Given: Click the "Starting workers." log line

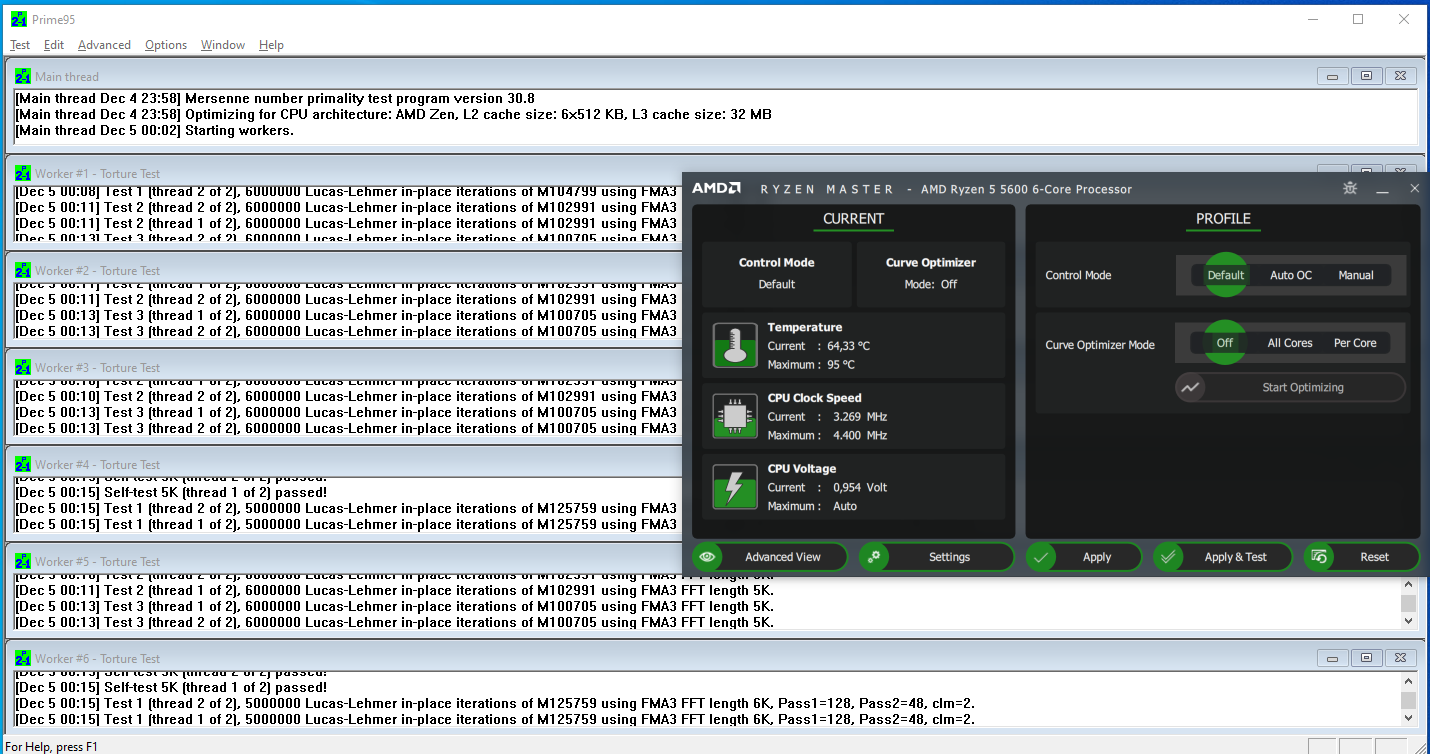Looking at the screenshot, I should (154, 131).
